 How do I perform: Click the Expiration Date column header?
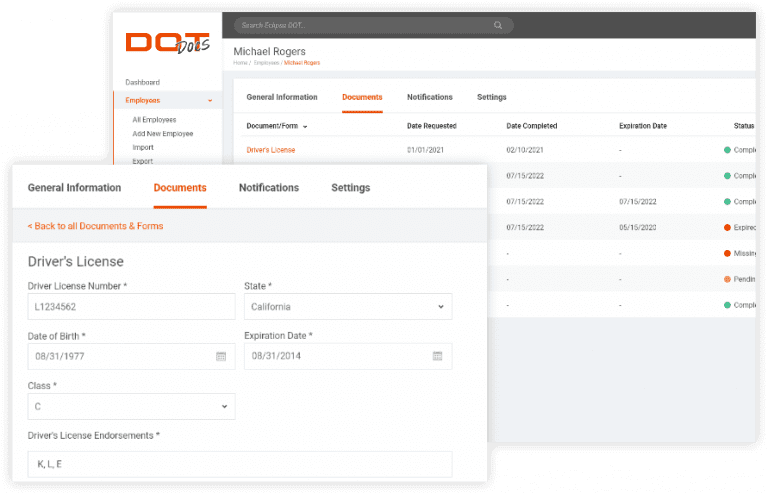point(643,126)
